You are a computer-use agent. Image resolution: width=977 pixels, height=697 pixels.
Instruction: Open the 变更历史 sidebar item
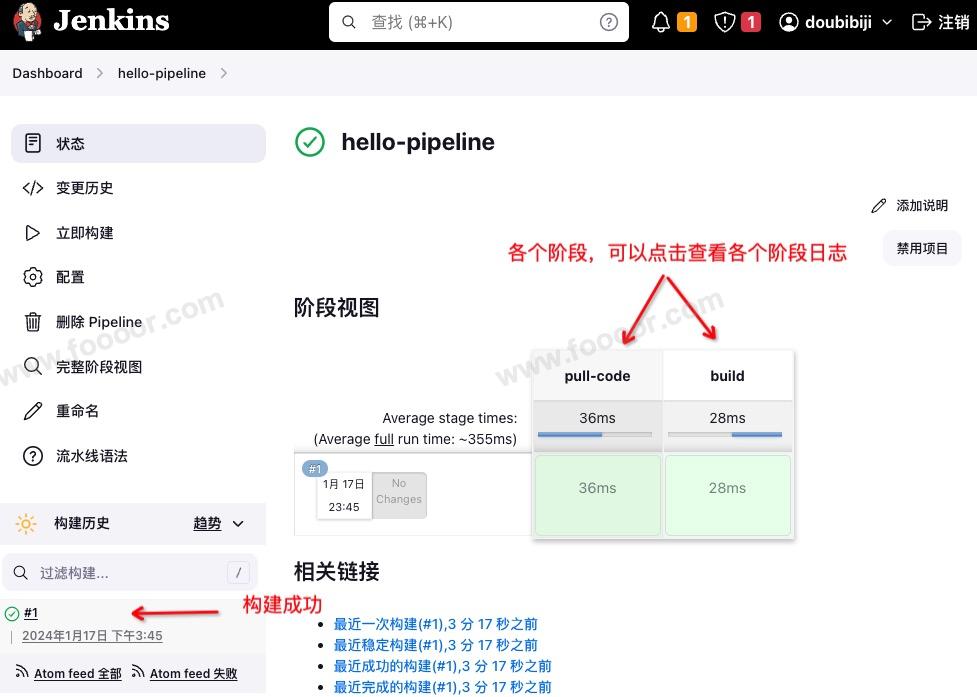point(84,188)
